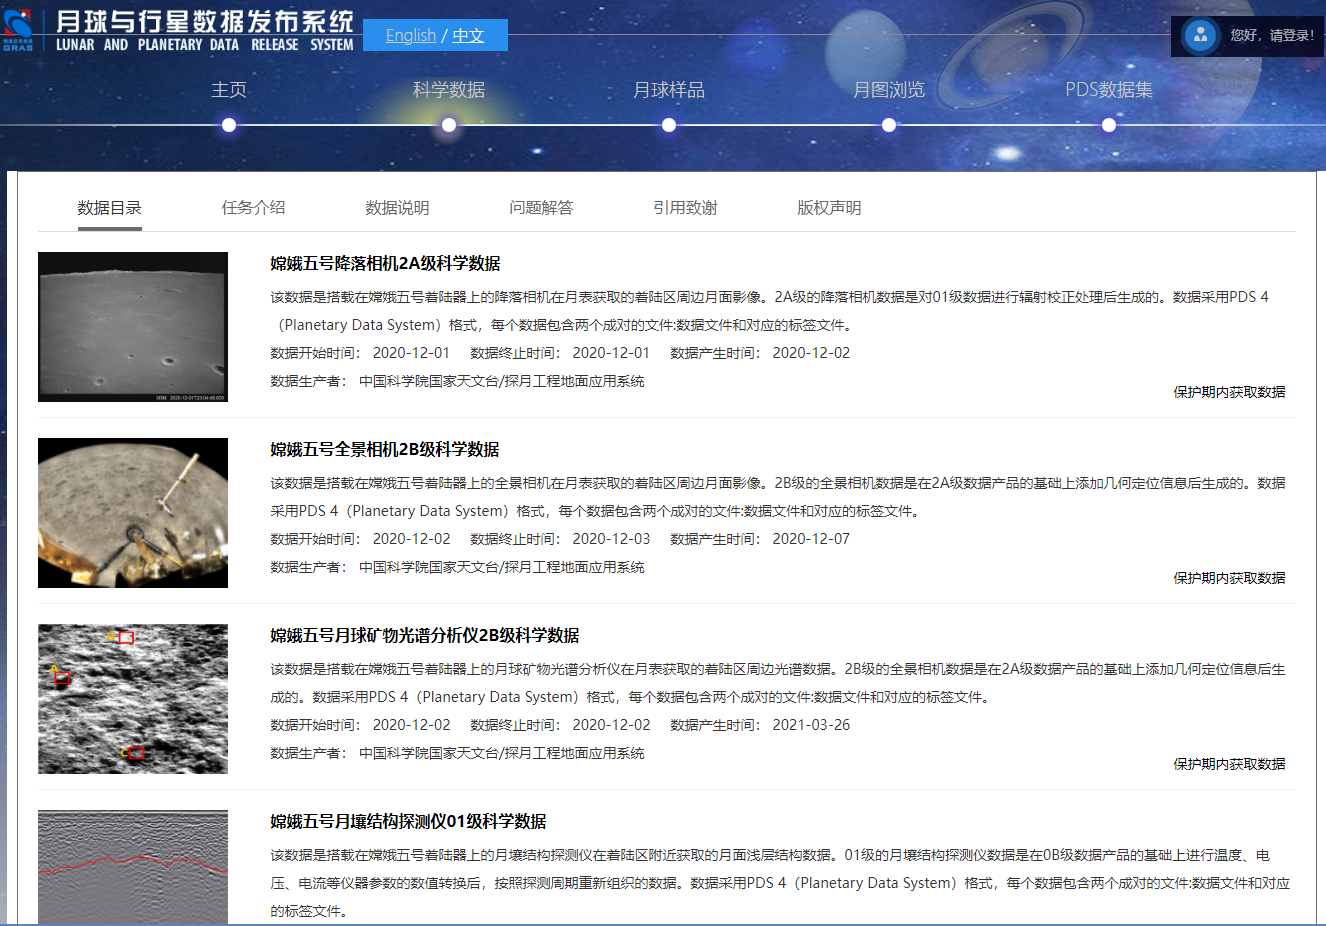The height and width of the screenshot is (926, 1326).
Task: Switch language to 中文
Action: (468, 35)
